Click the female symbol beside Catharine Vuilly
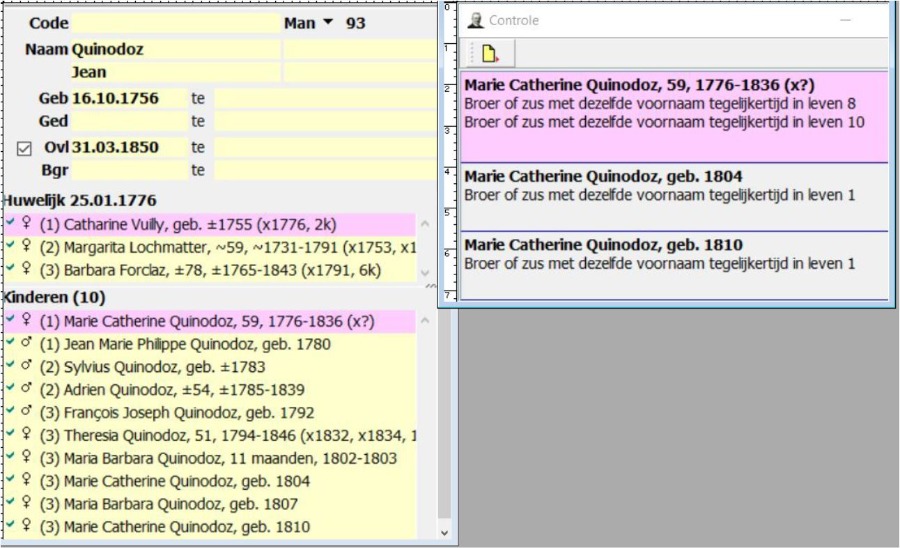Image resolution: width=900 pixels, height=548 pixels. pyautogui.click(x=26, y=224)
